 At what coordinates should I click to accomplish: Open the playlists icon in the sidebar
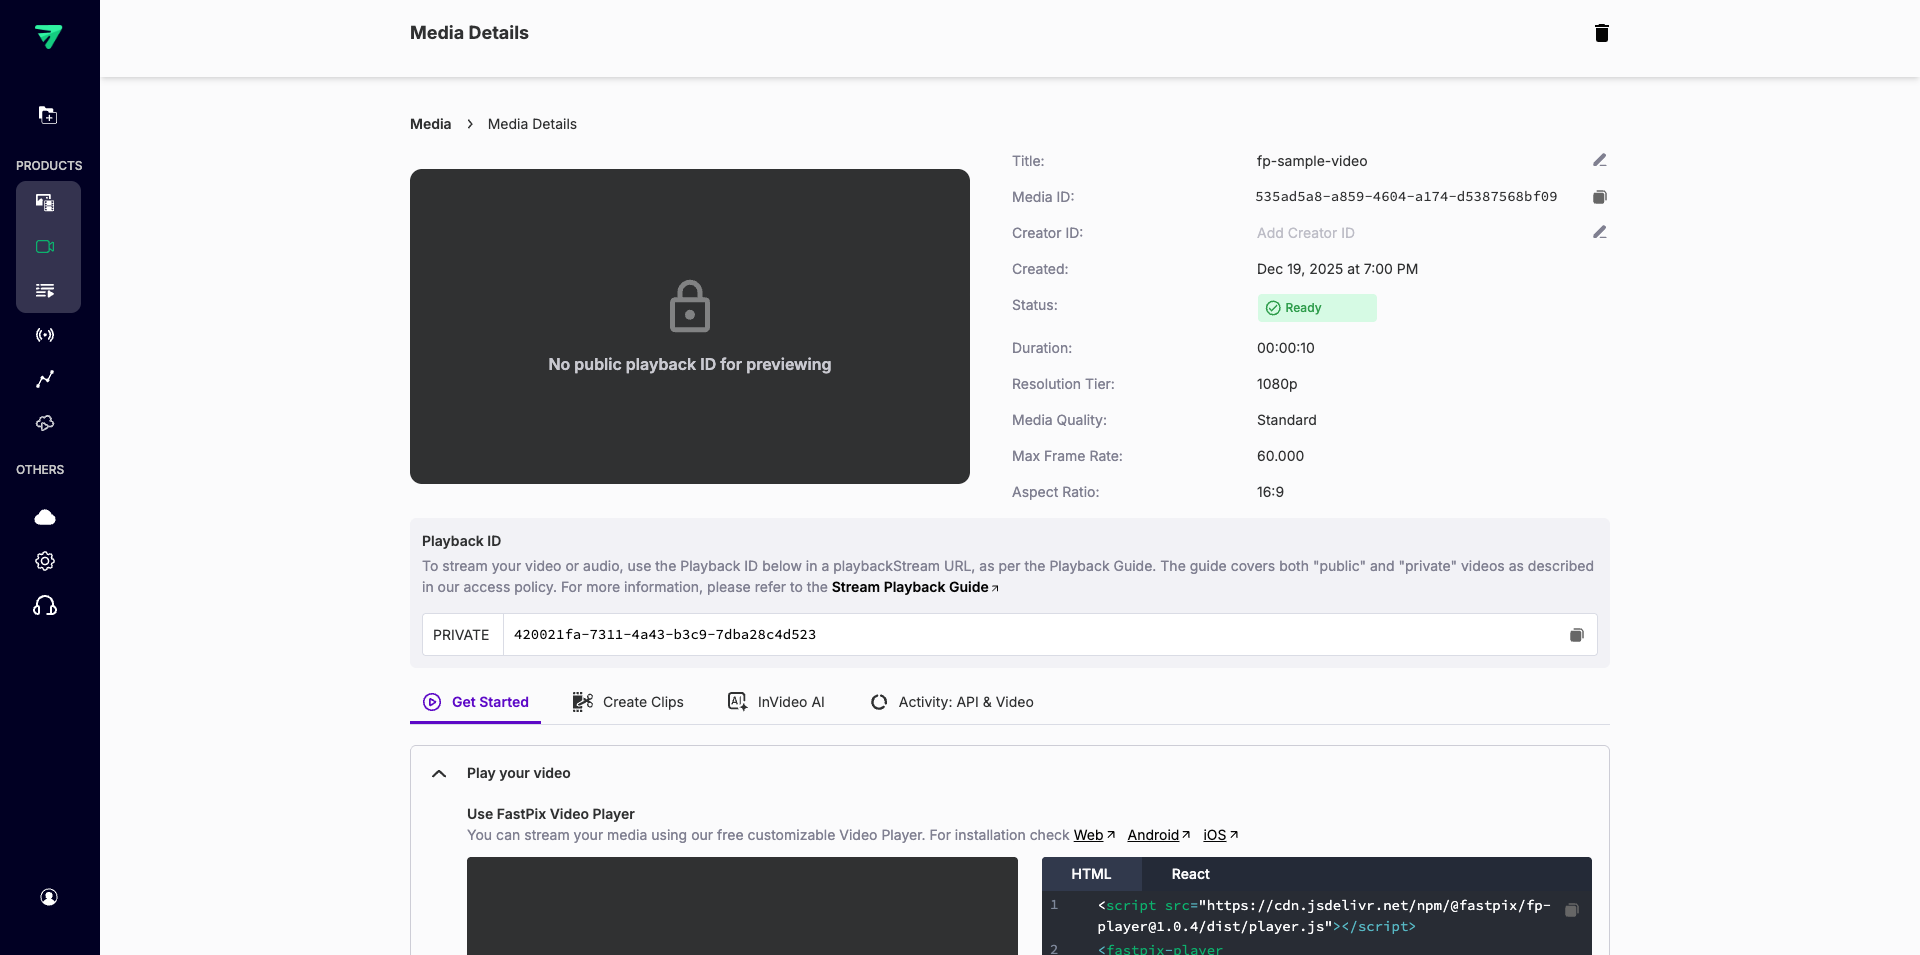click(45, 290)
